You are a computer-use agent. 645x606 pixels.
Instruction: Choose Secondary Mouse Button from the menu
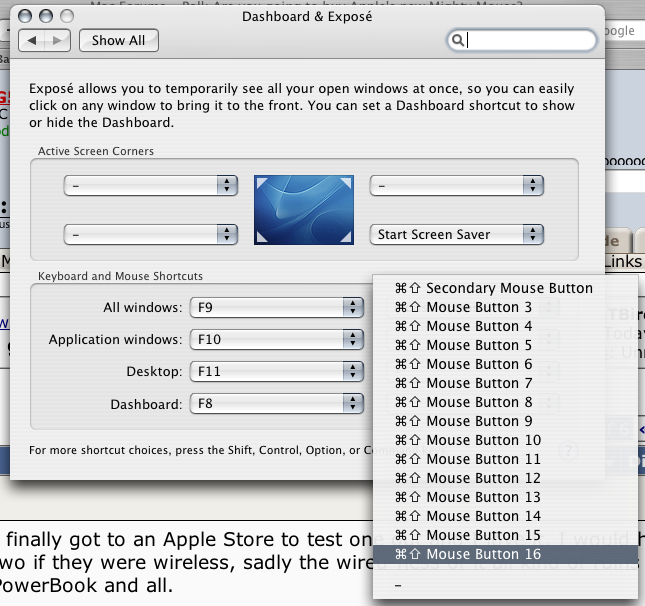pos(506,288)
